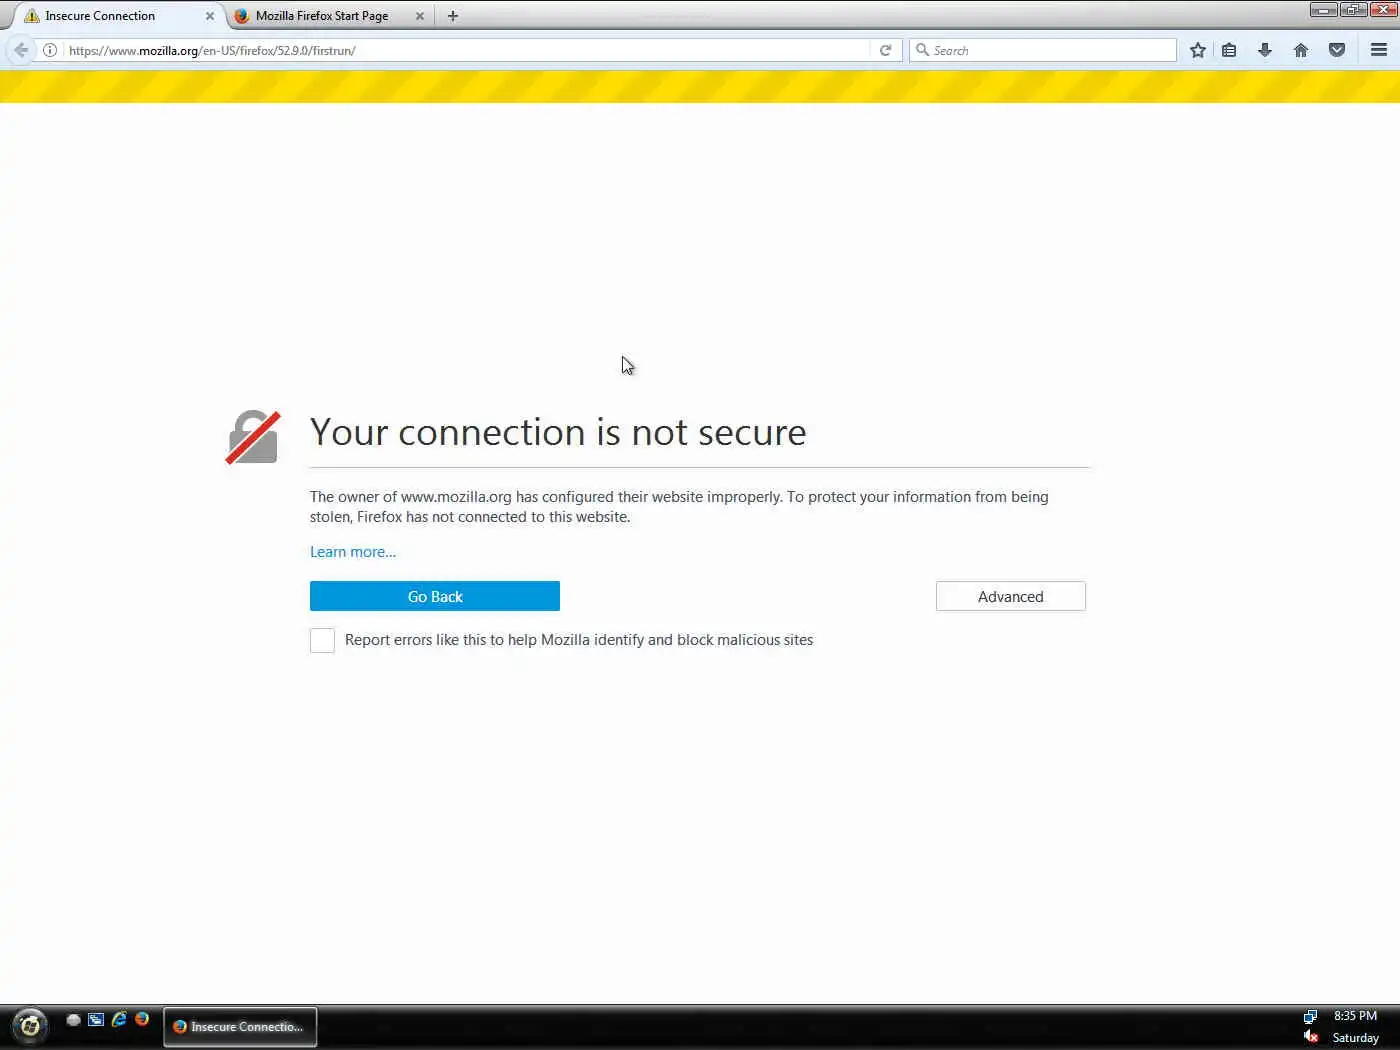Open the hamburger menu

pyautogui.click(x=1379, y=50)
